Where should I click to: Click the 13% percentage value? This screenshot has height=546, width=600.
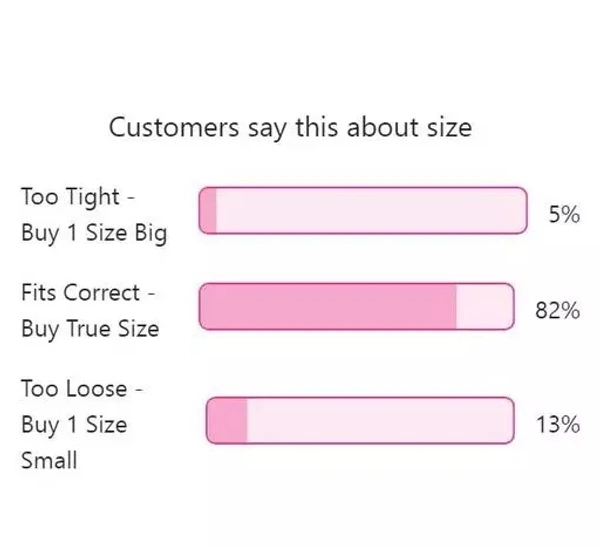(558, 425)
